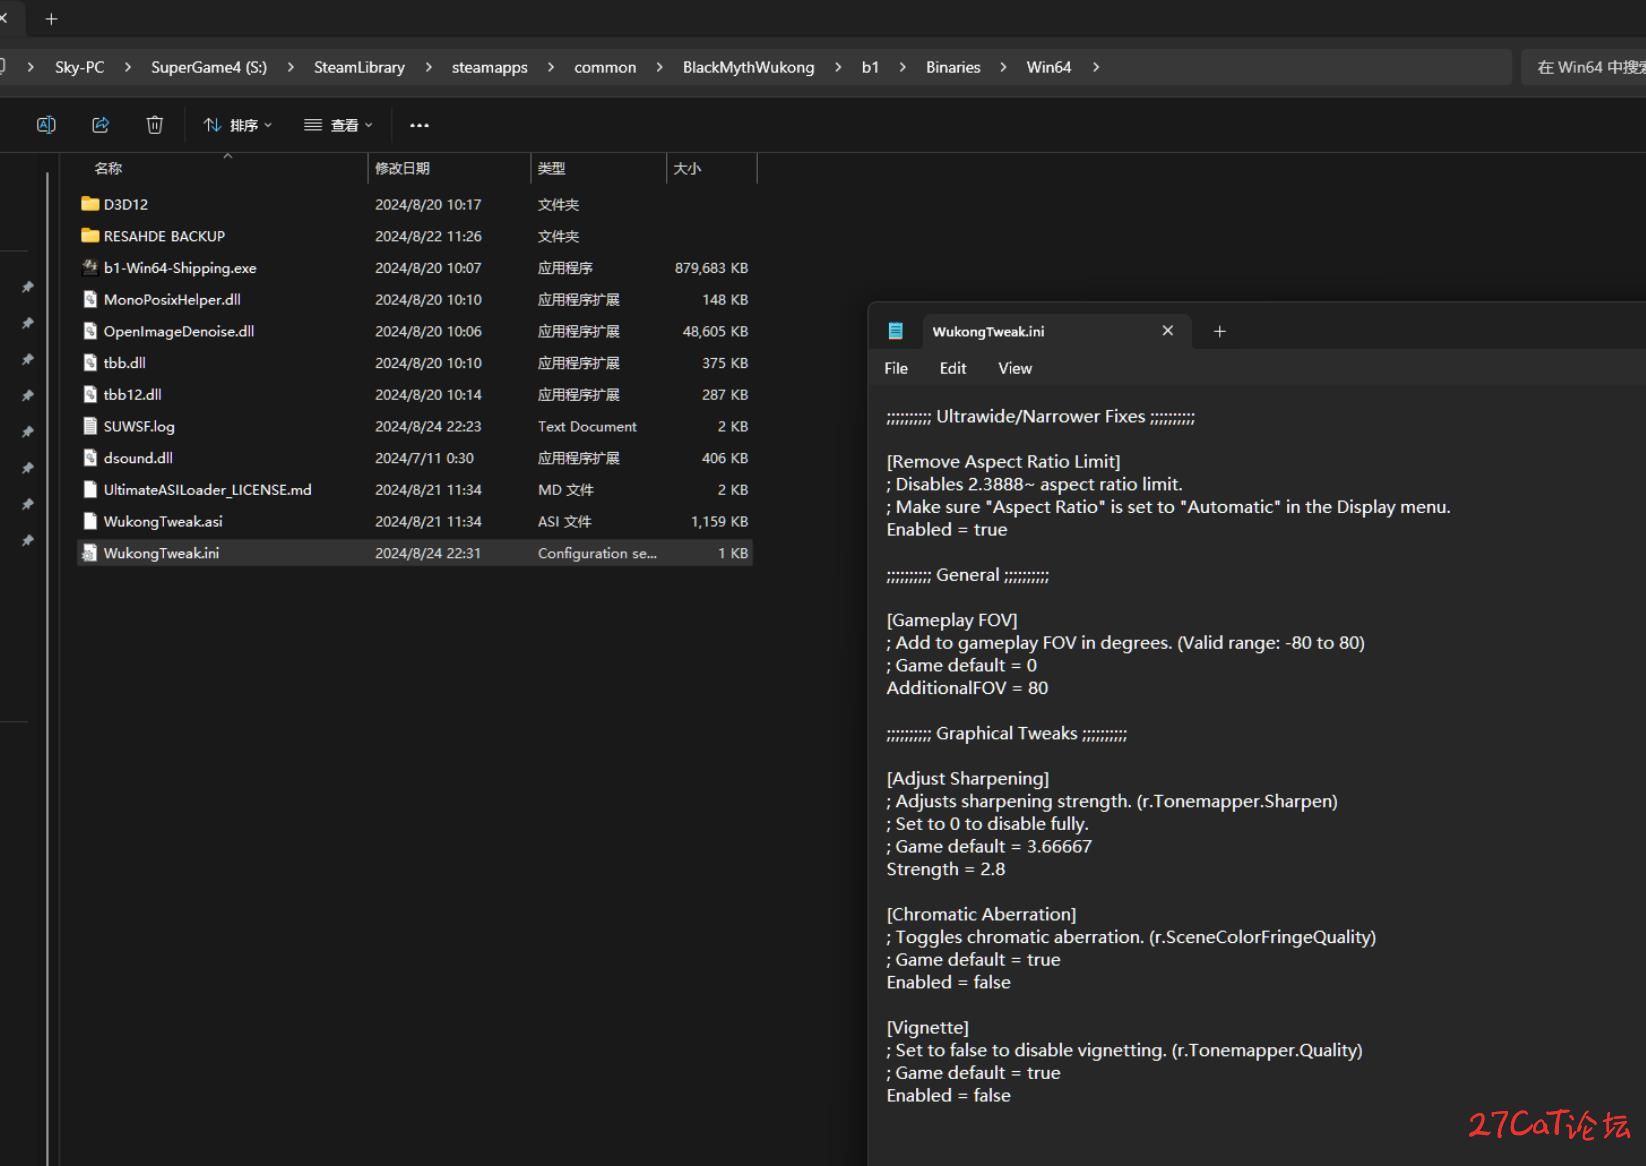The image size is (1646, 1166).
Task: Open the 排序 sort dropdown
Action: (x=237, y=125)
